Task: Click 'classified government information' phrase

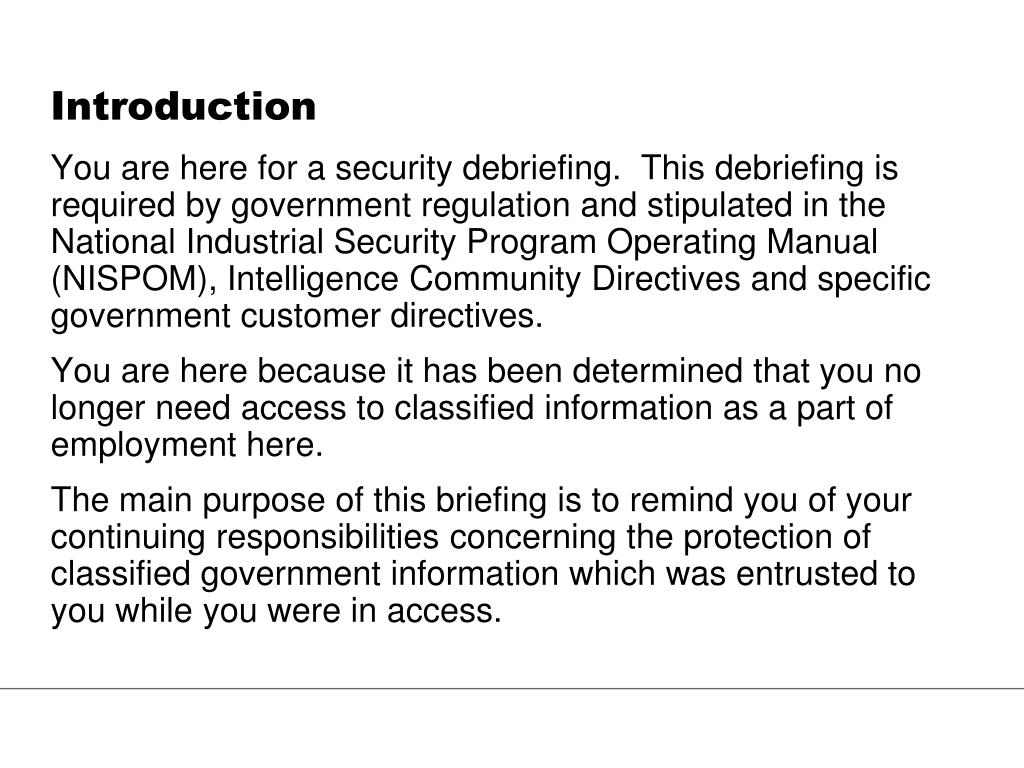Action: pos(305,574)
